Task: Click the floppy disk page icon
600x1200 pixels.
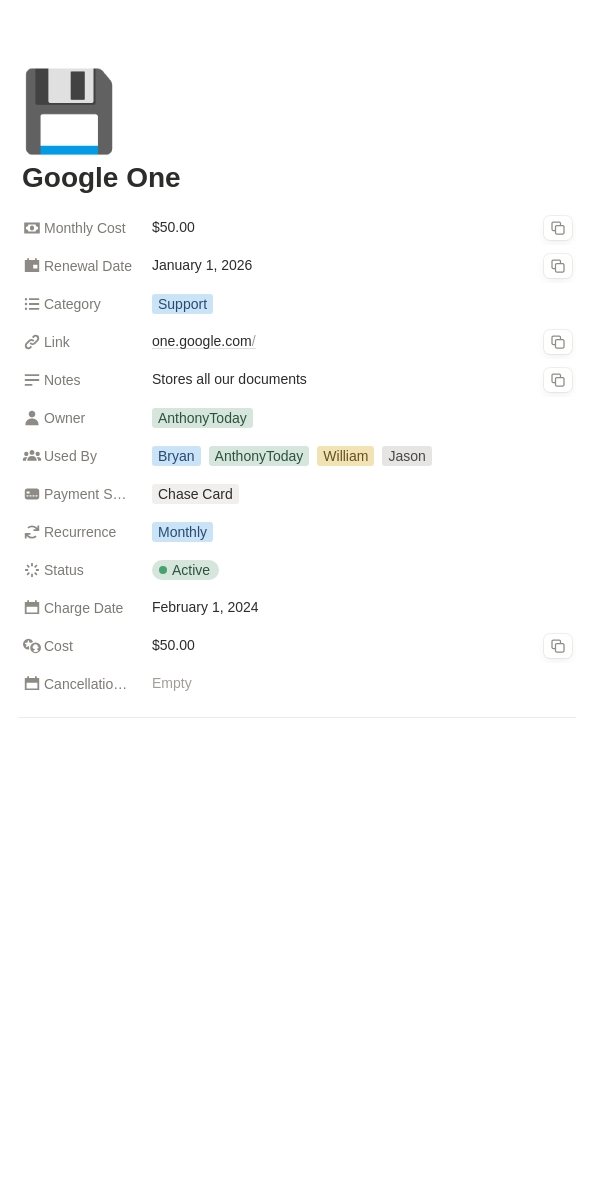Action: point(69,111)
